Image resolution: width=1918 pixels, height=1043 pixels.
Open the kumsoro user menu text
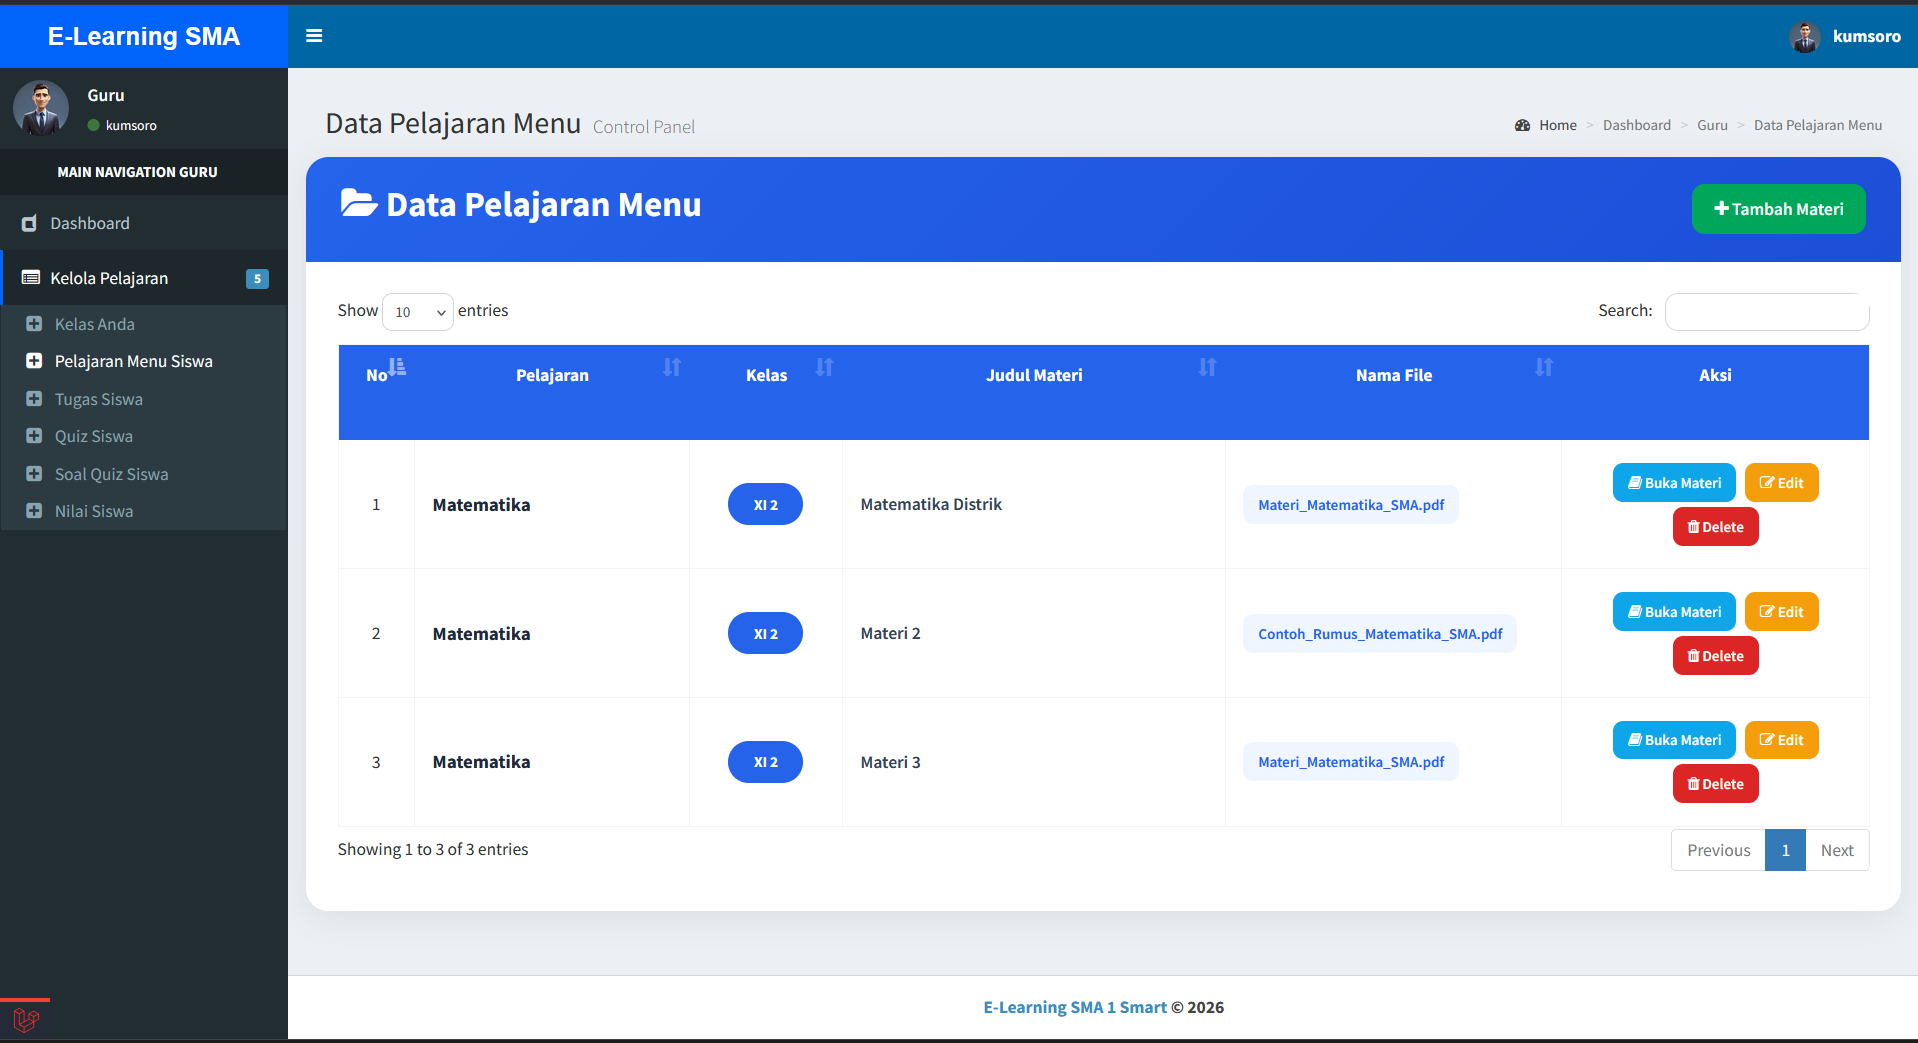[1866, 36]
